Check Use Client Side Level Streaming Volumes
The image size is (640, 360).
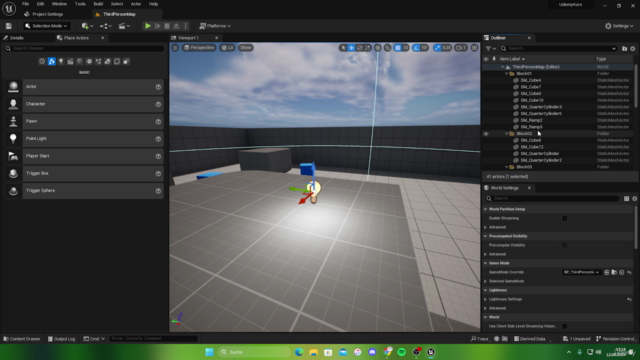coord(564,326)
